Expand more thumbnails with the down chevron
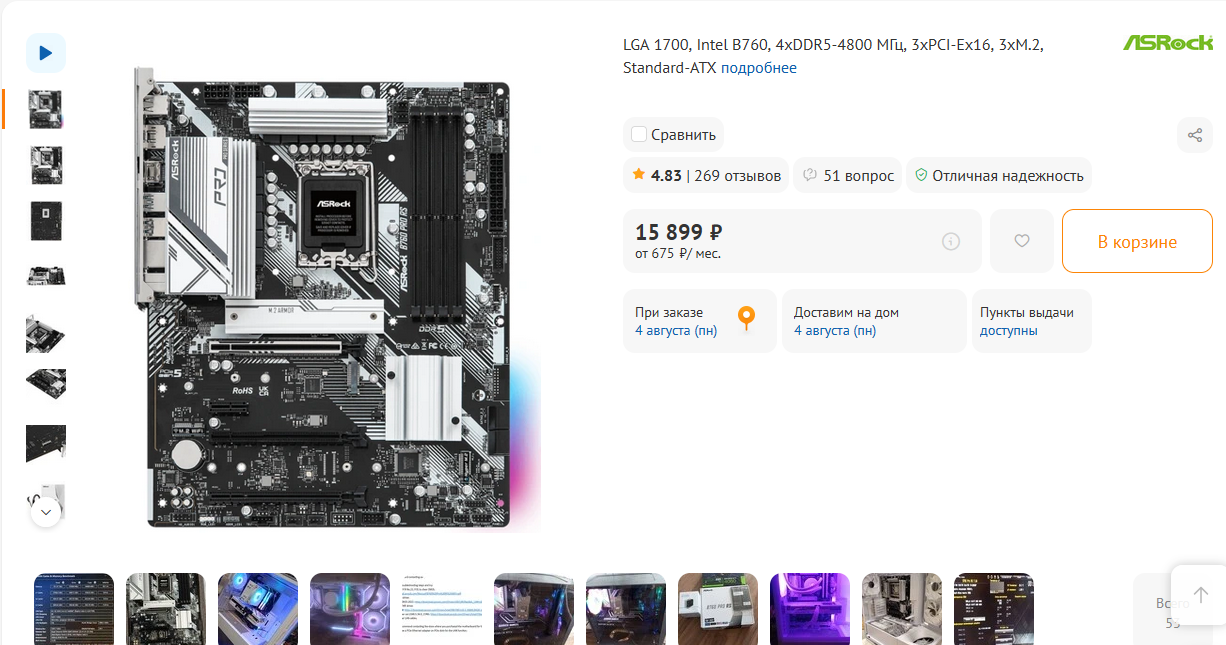This screenshot has height=645, width=1226. pos(46,512)
